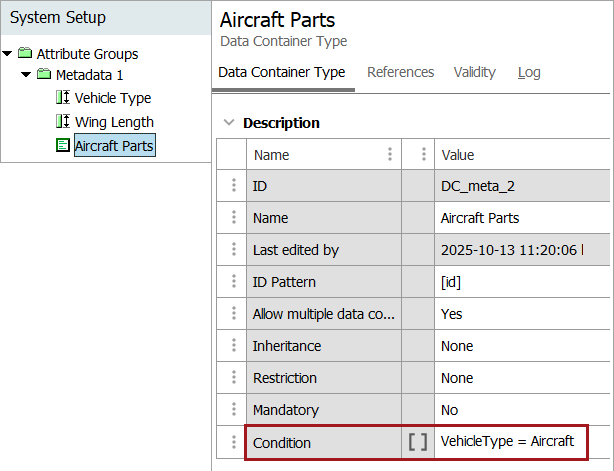
Task: Click the brackets icon in Condition row
Action: click(x=417, y=442)
